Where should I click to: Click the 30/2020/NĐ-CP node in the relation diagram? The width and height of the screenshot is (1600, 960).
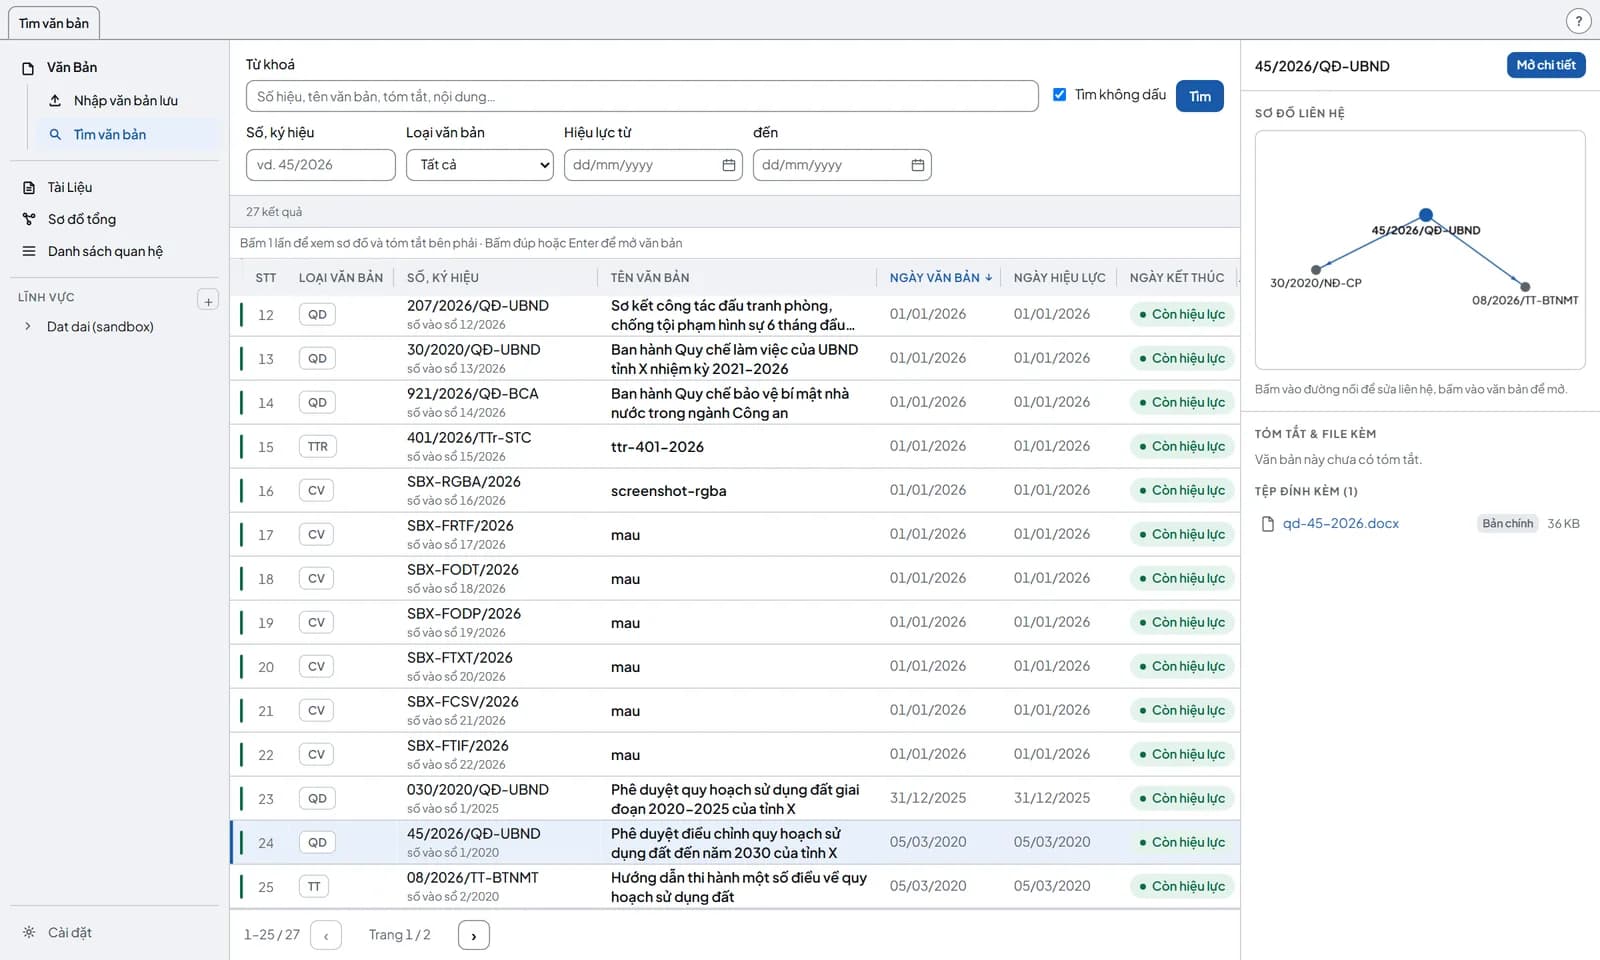coord(1316,270)
